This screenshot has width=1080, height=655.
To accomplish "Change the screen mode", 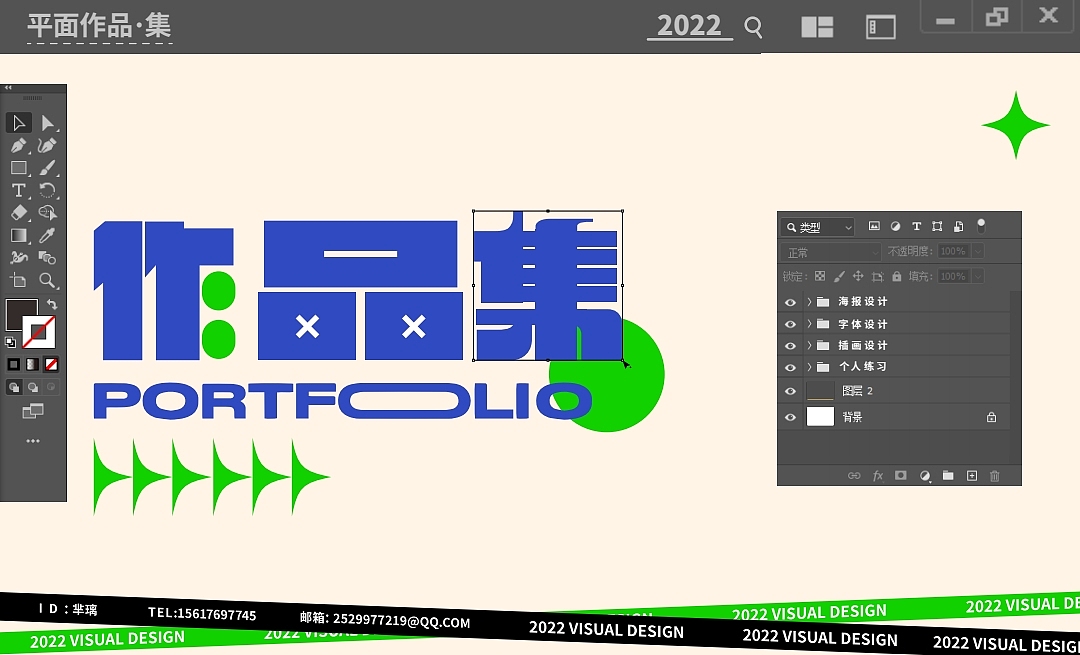I will tap(32, 412).
